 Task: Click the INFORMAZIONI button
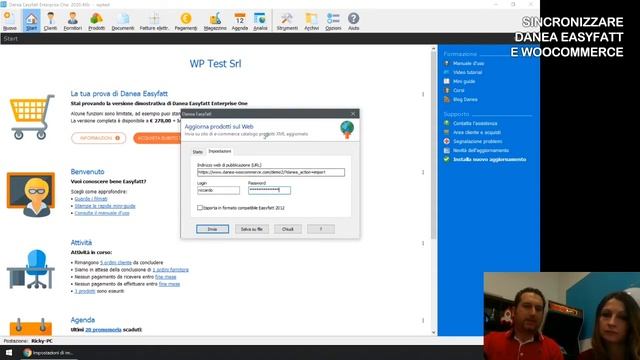pyautogui.click(x=99, y=138)
